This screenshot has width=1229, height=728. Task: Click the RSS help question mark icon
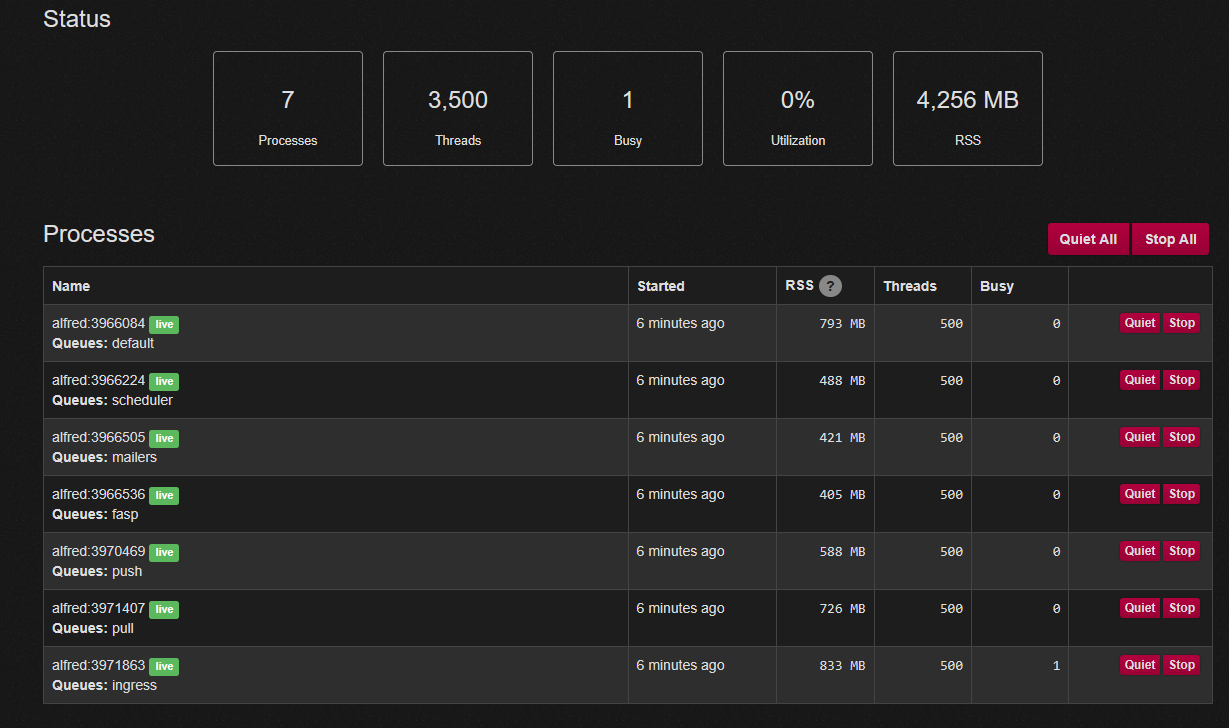click(830, 286)
